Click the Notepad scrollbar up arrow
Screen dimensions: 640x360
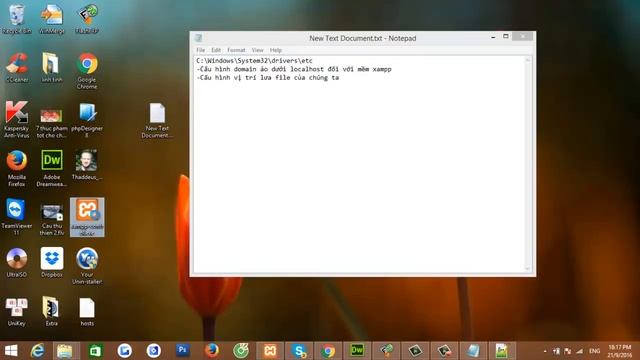pyautogui.click(x=527, y=60)
